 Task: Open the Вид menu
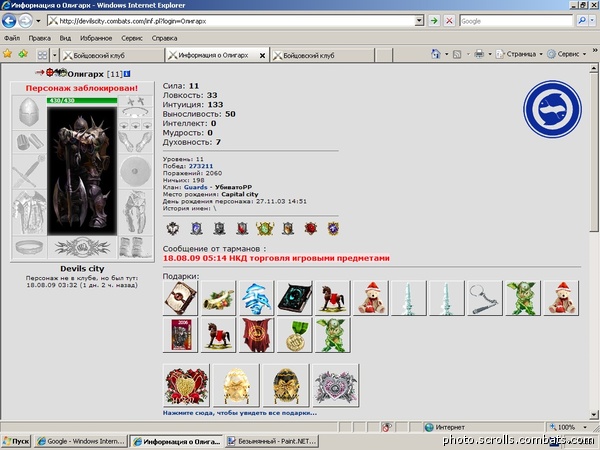[x=65, y=38]
